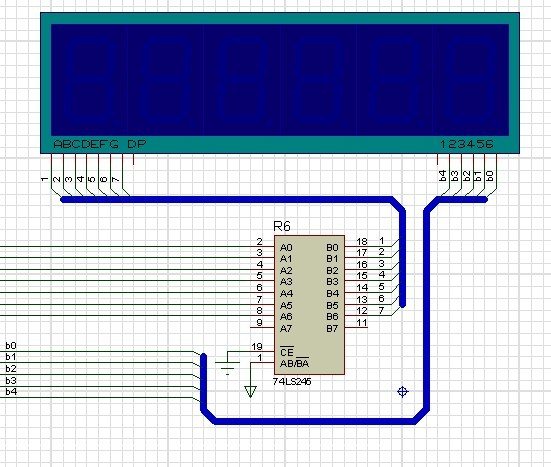Viewport: 551px width, 467px height.
Task: Click the 123456 digit label text
Action: (x=467, y=144)
